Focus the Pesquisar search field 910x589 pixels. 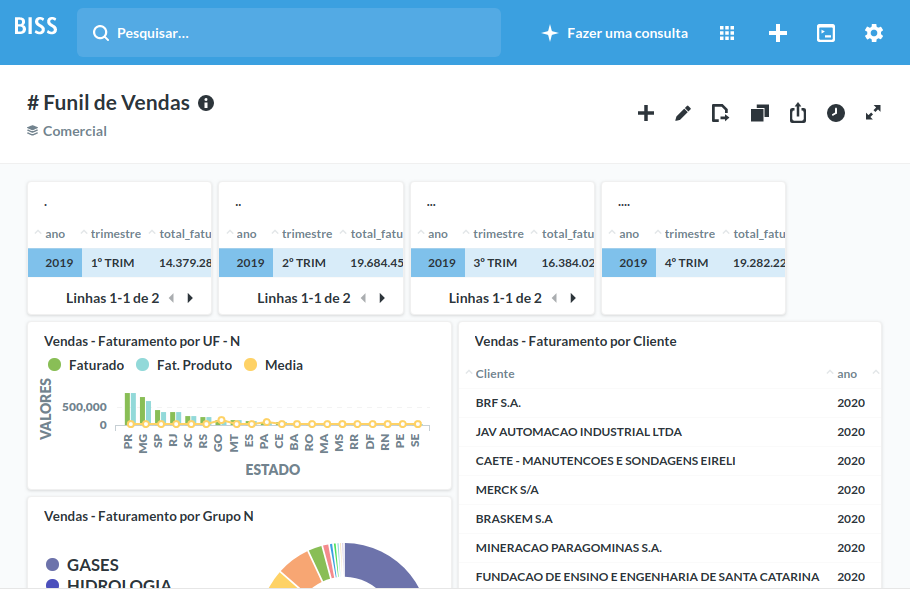pyautogui.click(x=289, y=32)
